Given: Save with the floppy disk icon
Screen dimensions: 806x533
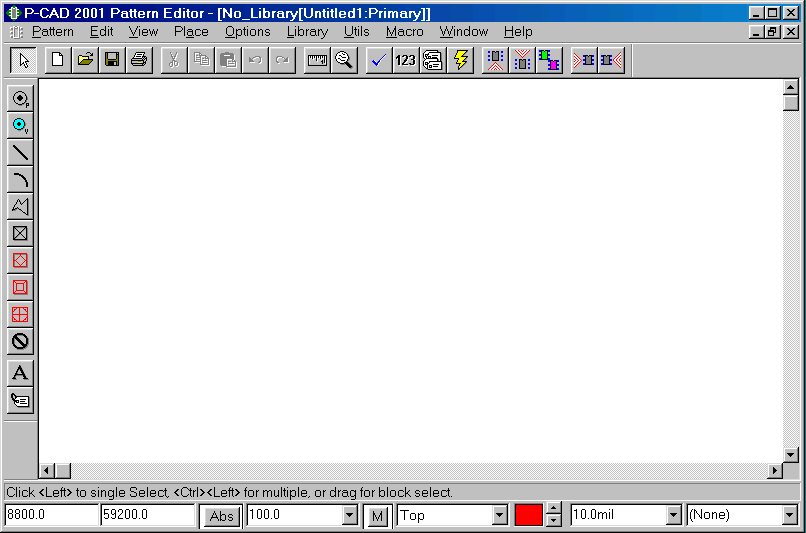Looking at the screenshot, I should tap(112, 60).
